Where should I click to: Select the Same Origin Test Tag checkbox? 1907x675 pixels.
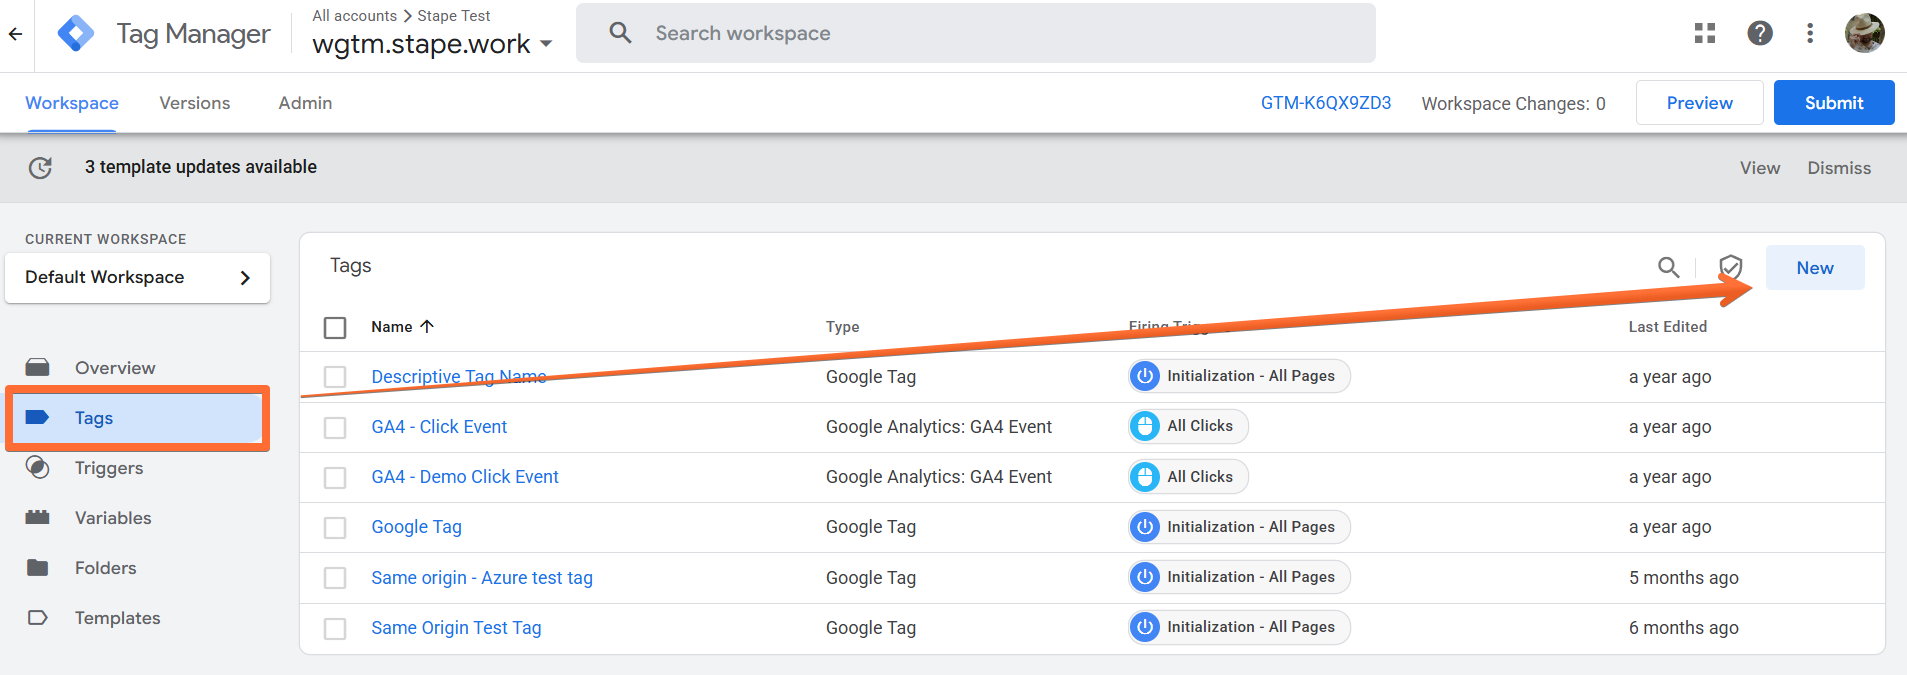(335, 628)
